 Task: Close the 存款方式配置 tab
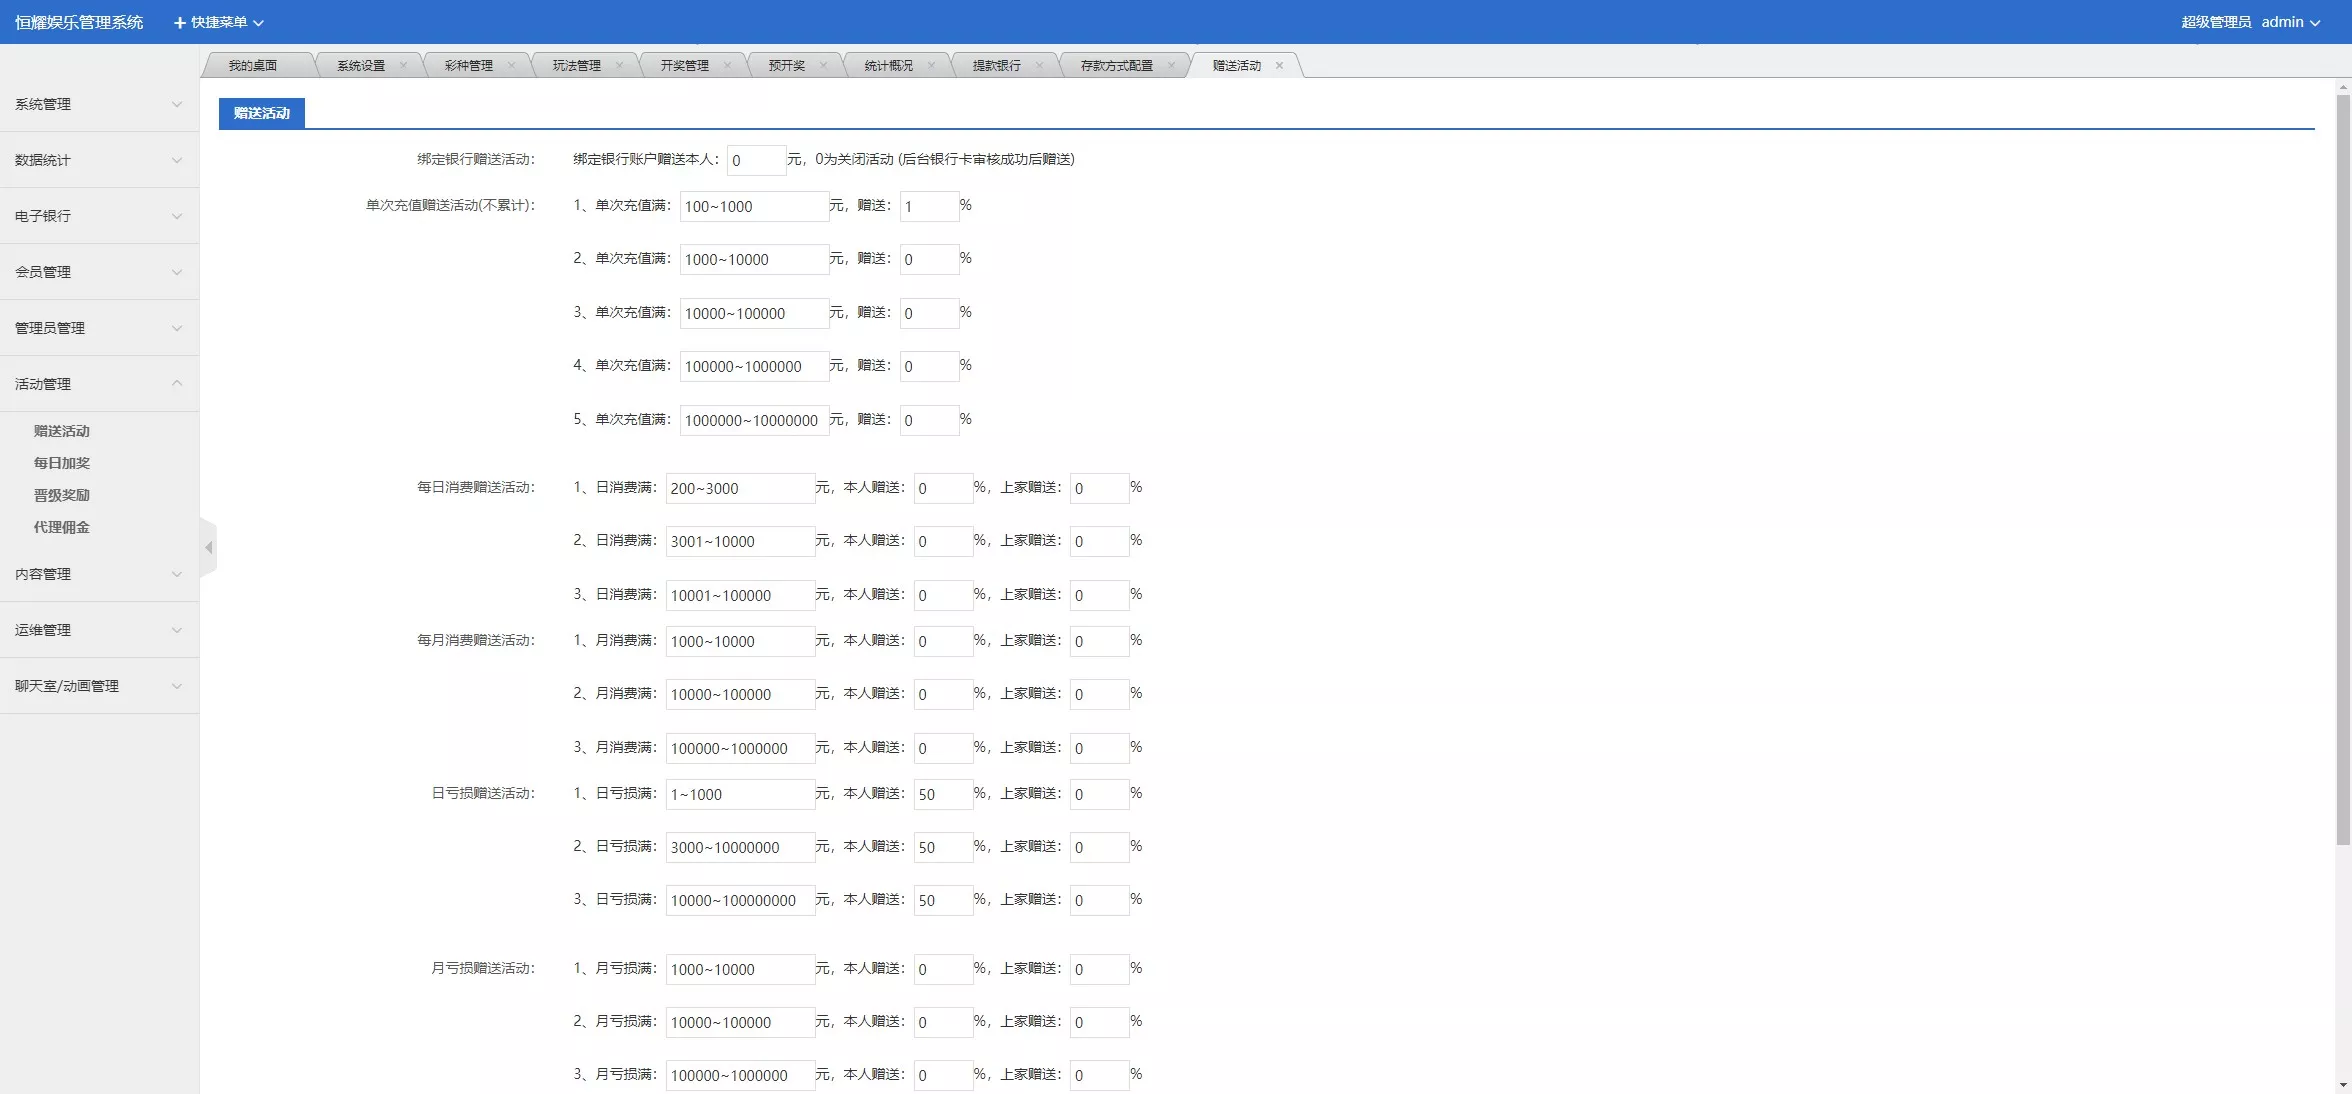[1171, 66]
